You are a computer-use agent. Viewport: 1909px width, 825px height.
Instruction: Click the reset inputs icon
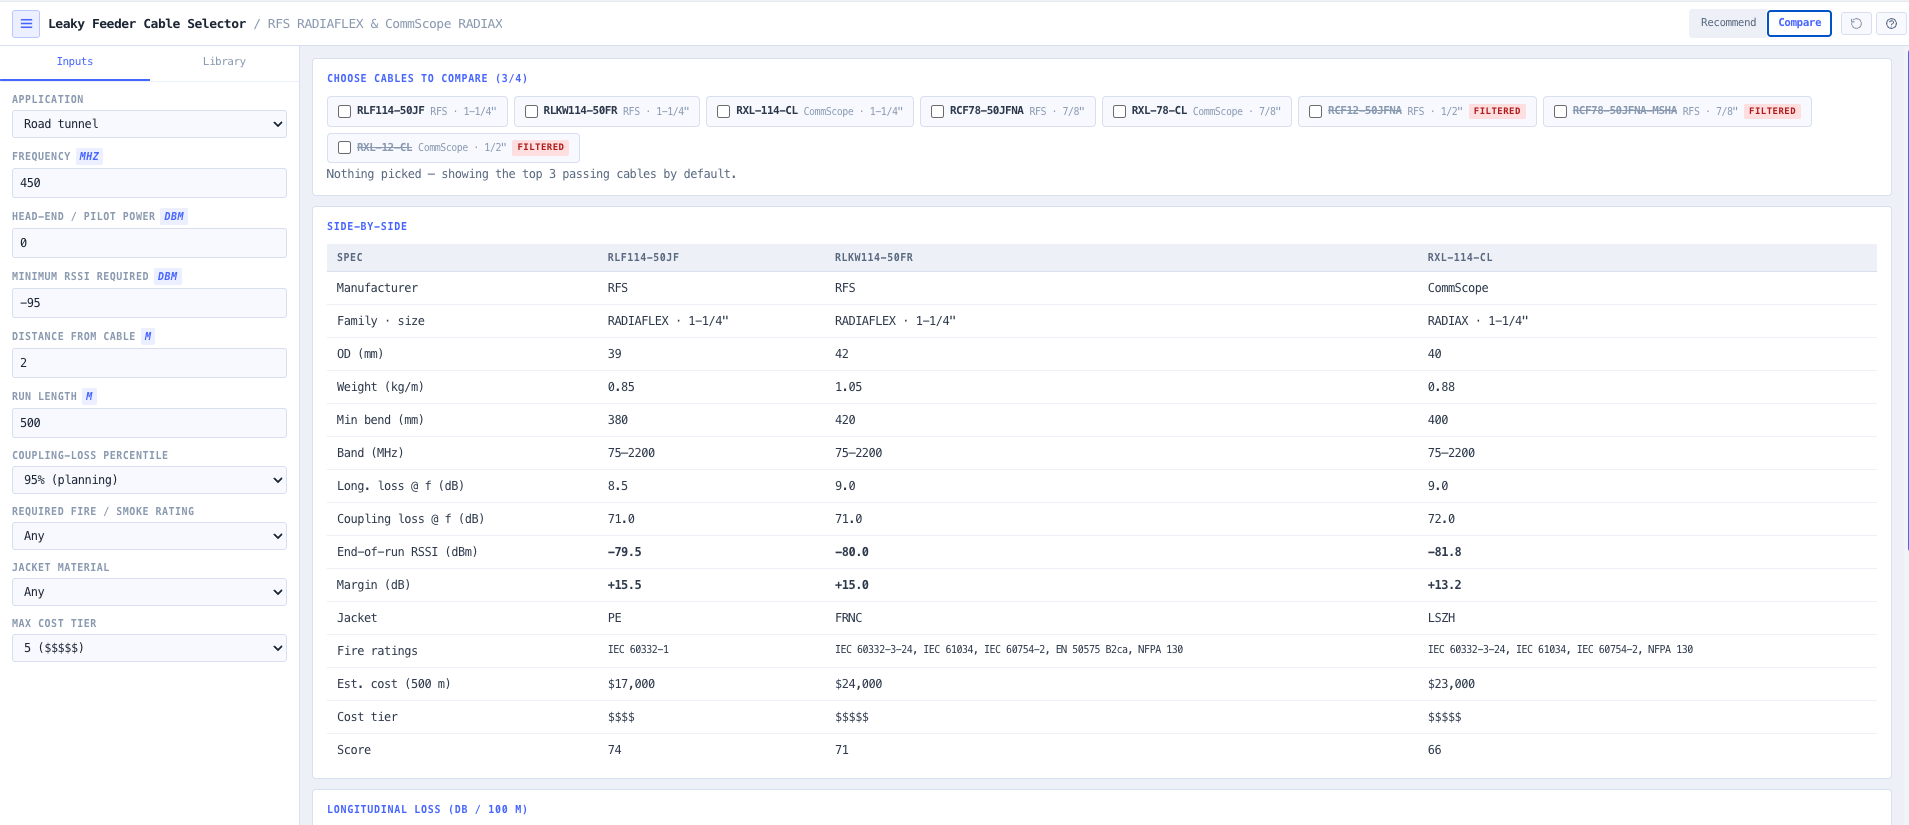(x=1856, y=23)
